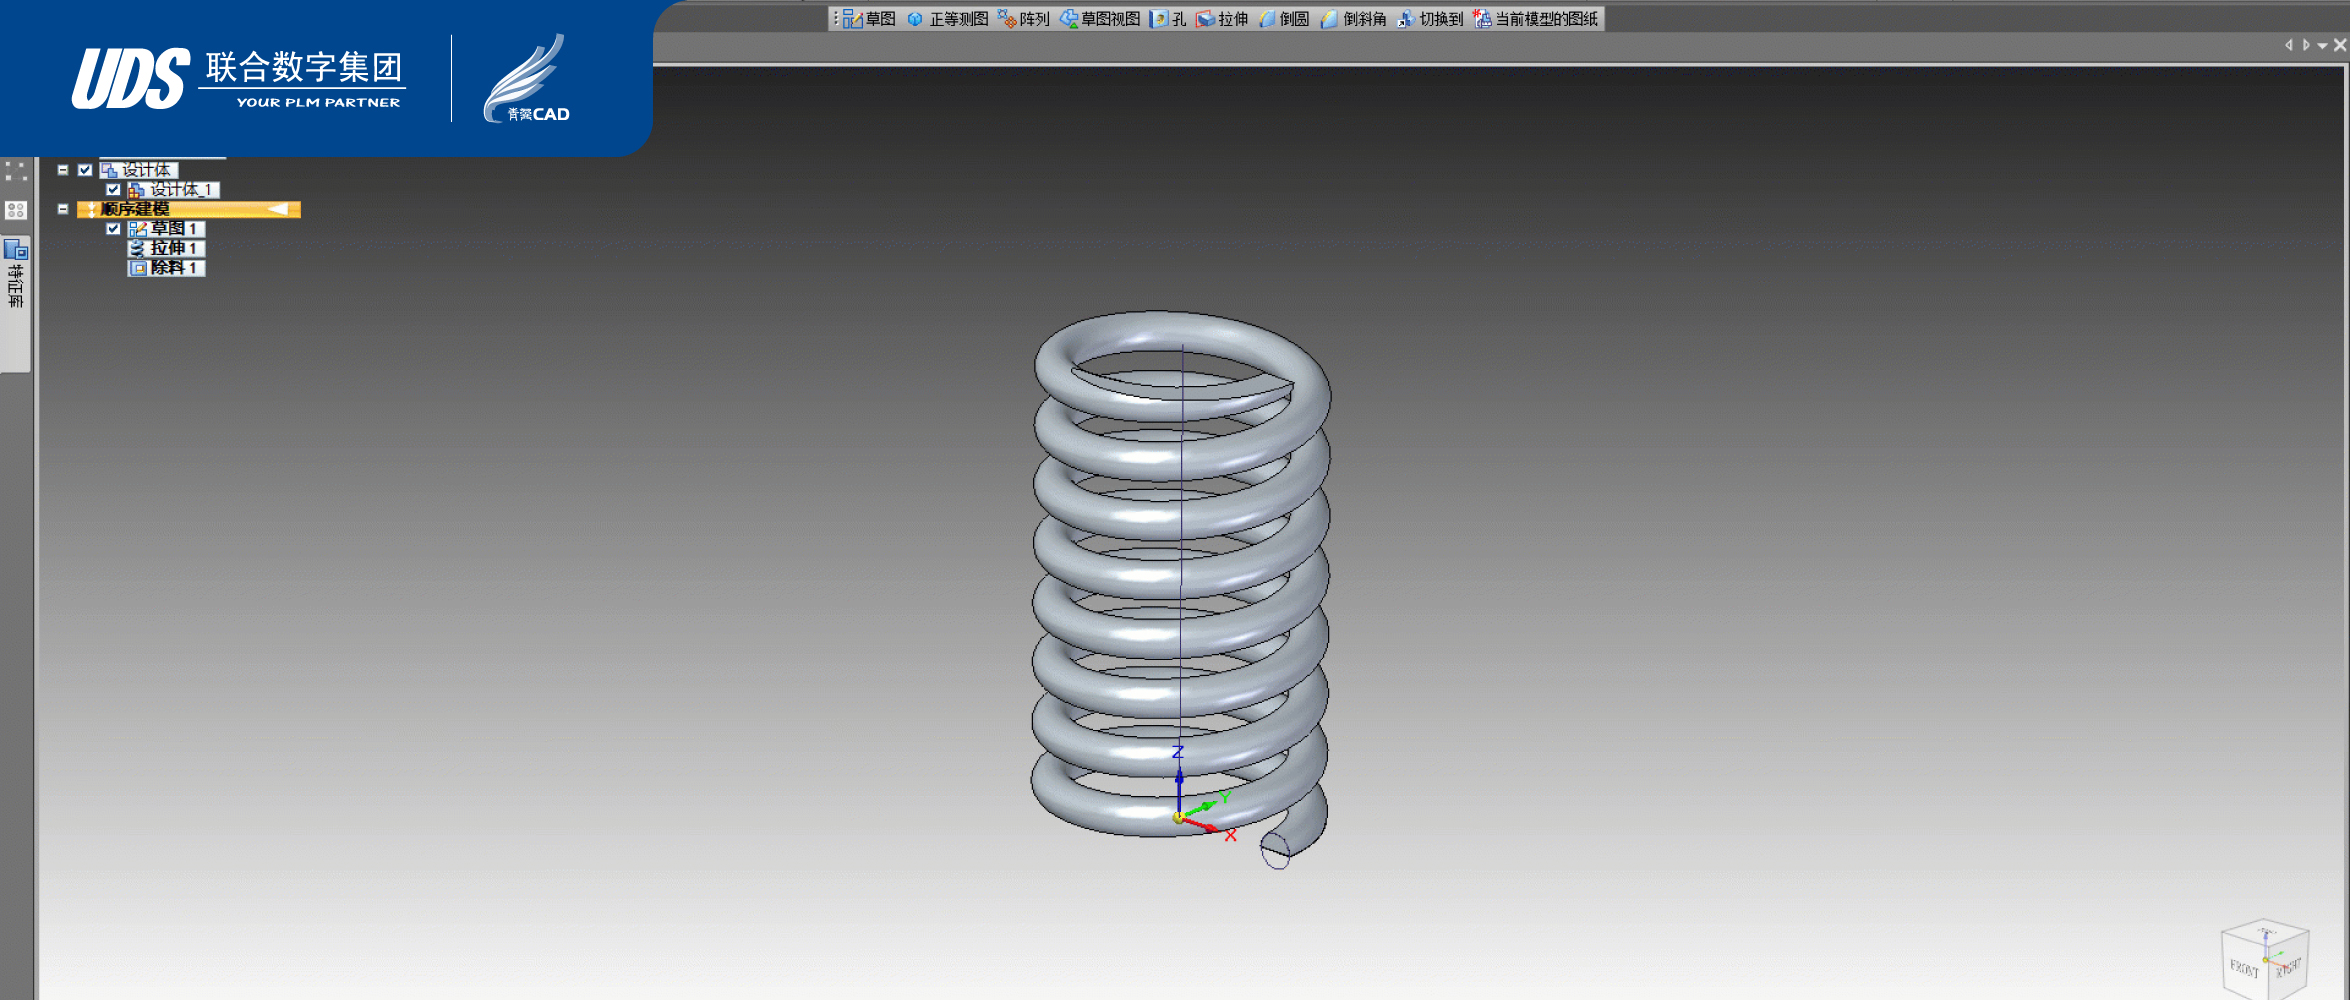Click the FRONT face of view cube
The image size is (2350, 1000).
tap(2244, 968)
